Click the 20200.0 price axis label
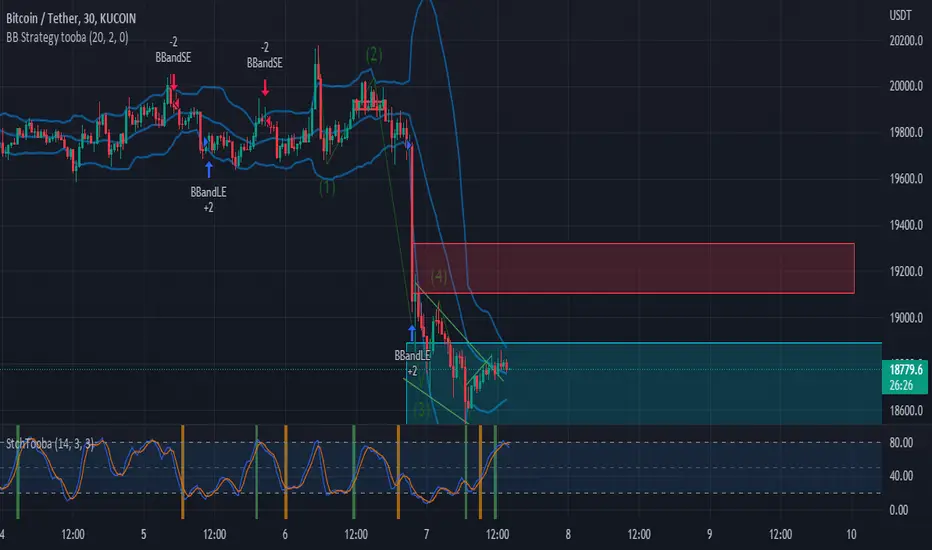932x550 pixels. 906,41
